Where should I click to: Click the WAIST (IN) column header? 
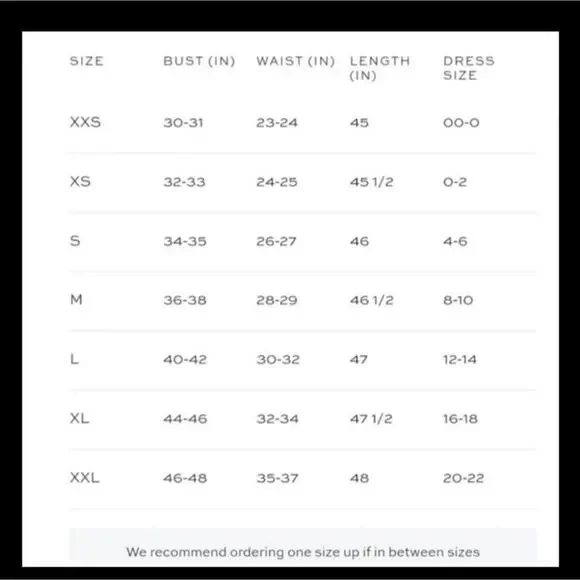click(296, 61)
